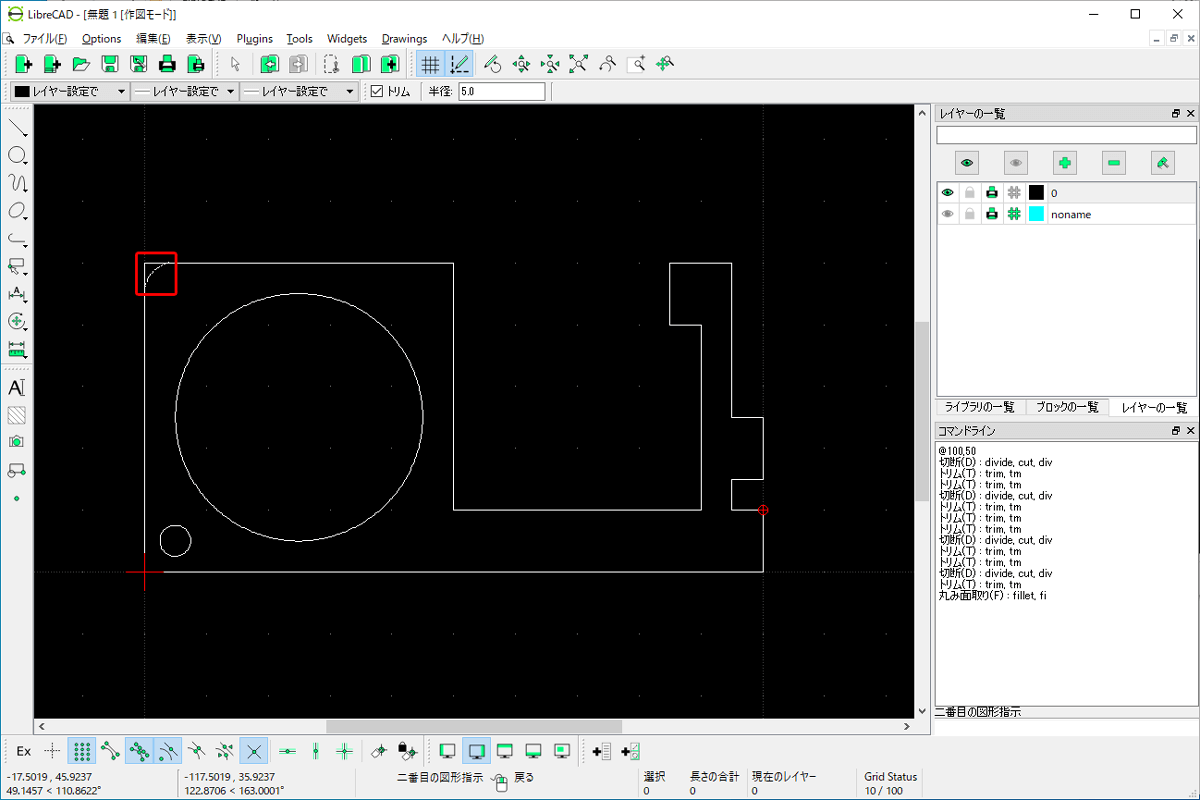Open the Options menu

click(x=101, y=39)
